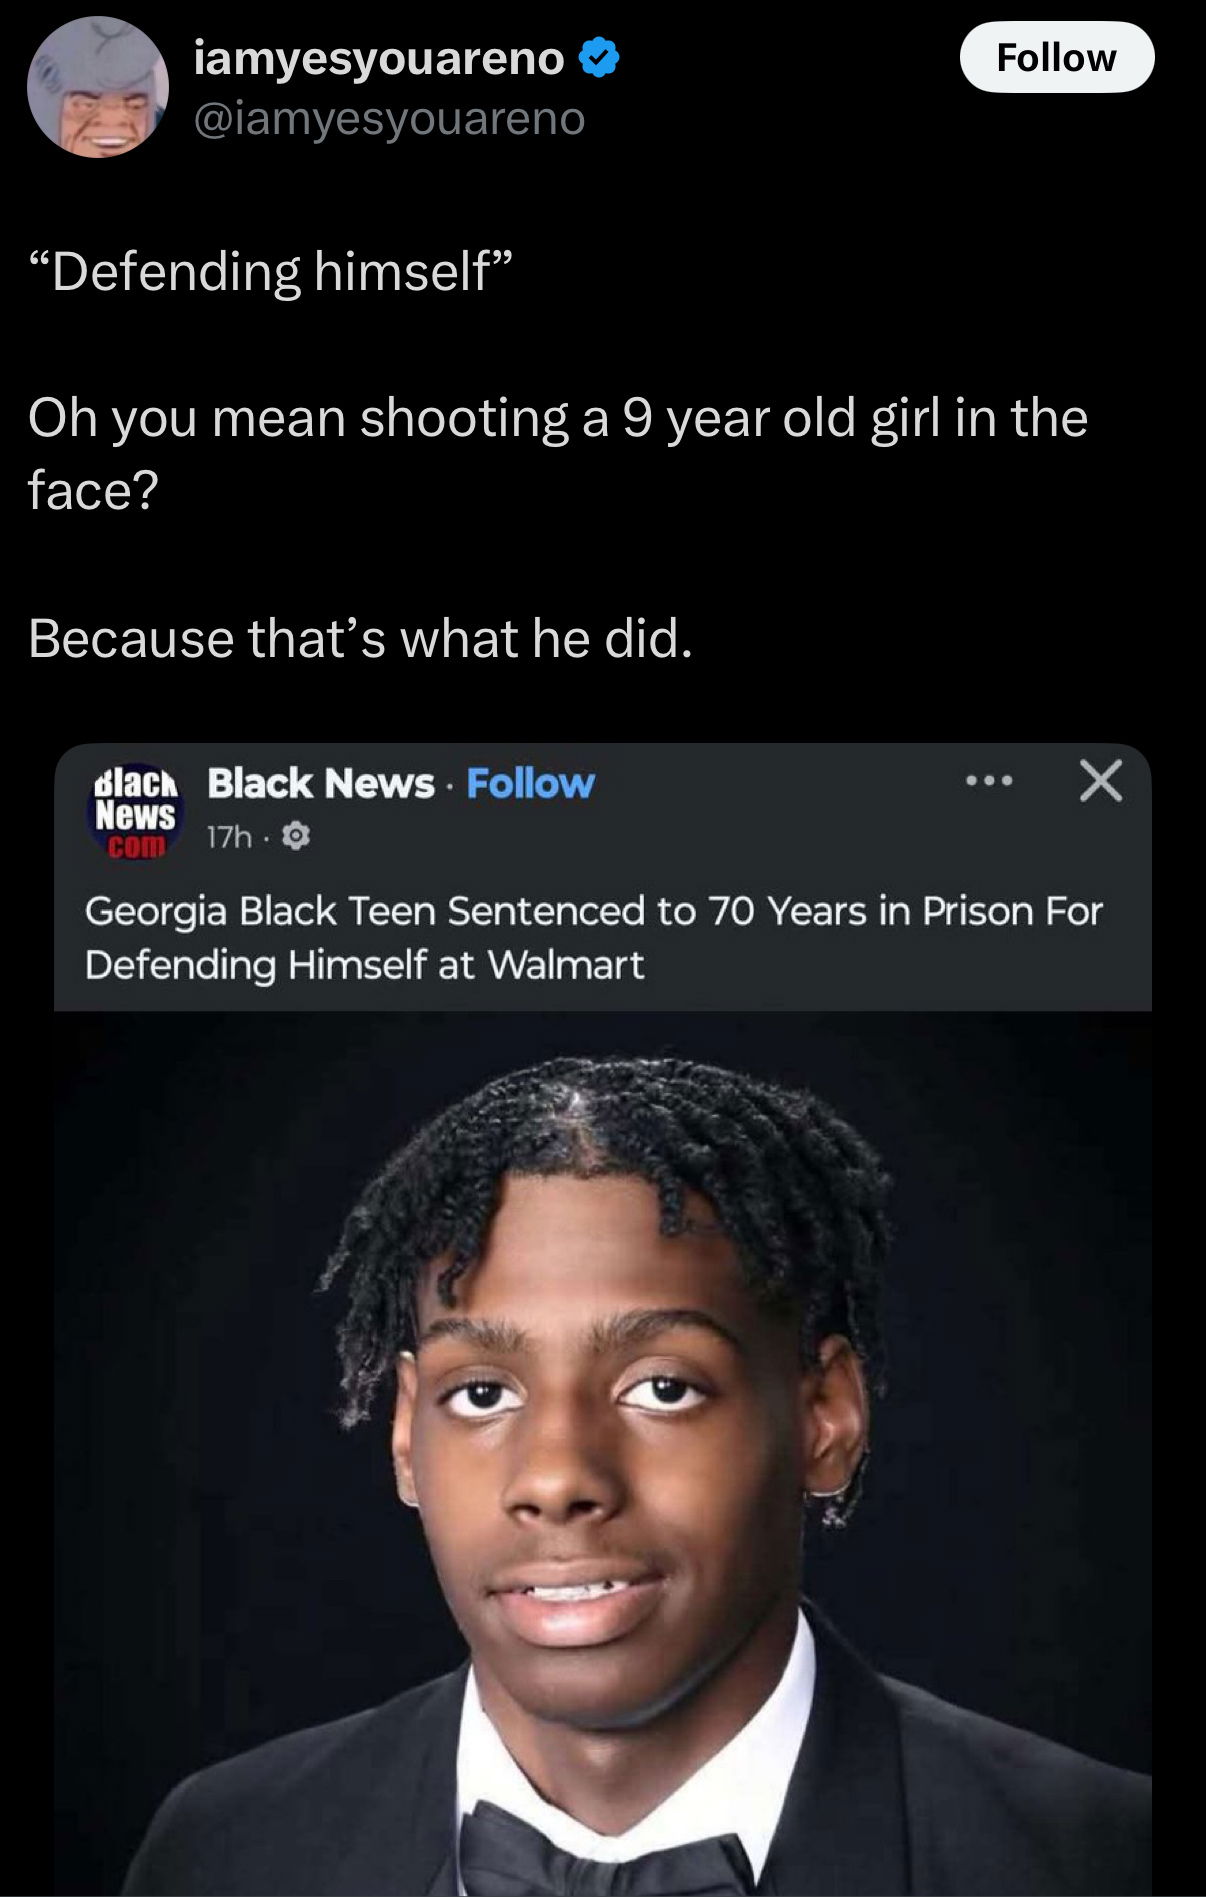Click the 17h timestamp
1206x1897 pixels.
click(x=229, y=837)
